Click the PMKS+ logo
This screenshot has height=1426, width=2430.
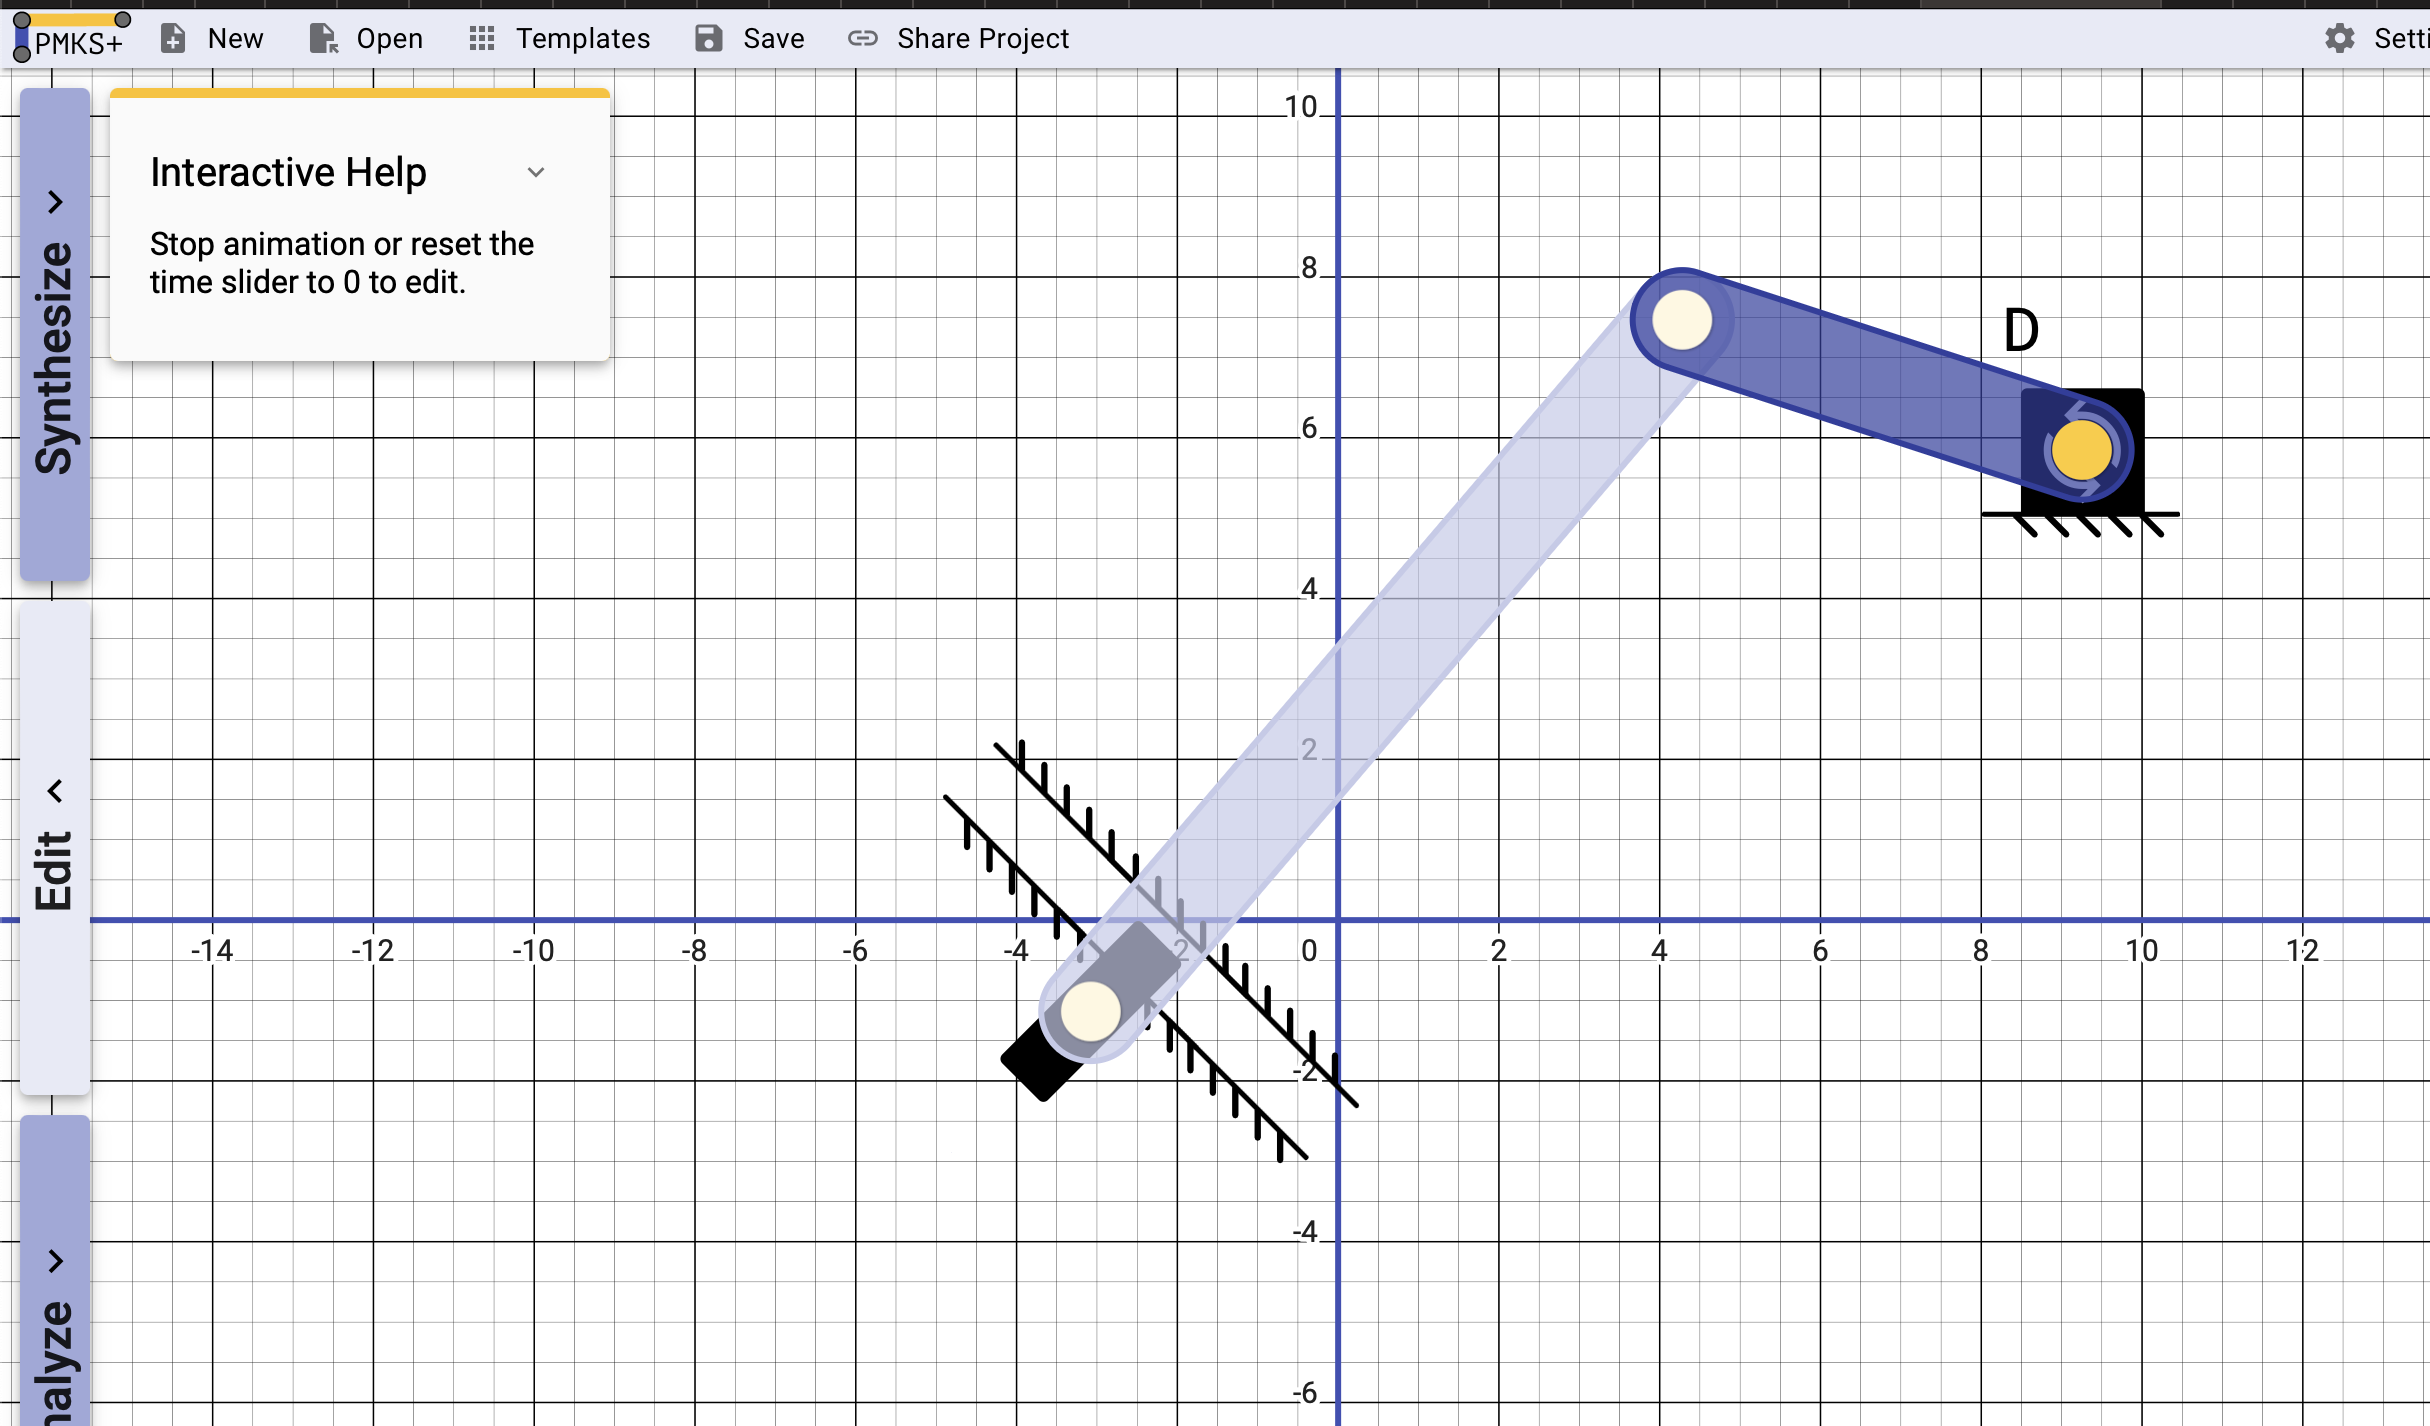[x=70, y=38]
